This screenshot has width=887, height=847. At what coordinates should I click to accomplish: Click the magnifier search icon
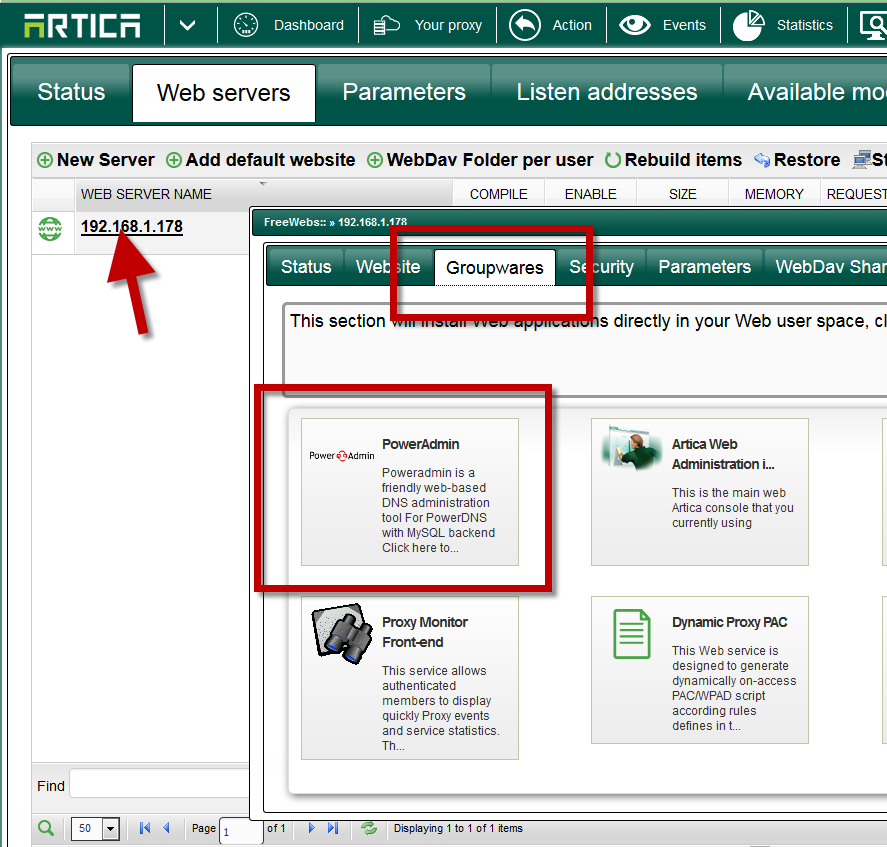(x=46, y=828)
